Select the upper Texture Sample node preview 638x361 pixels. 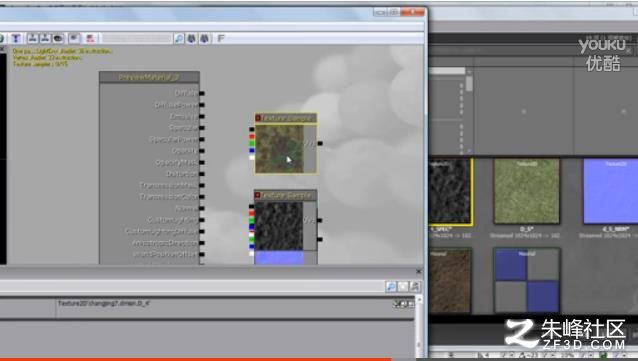pos(279,149)
